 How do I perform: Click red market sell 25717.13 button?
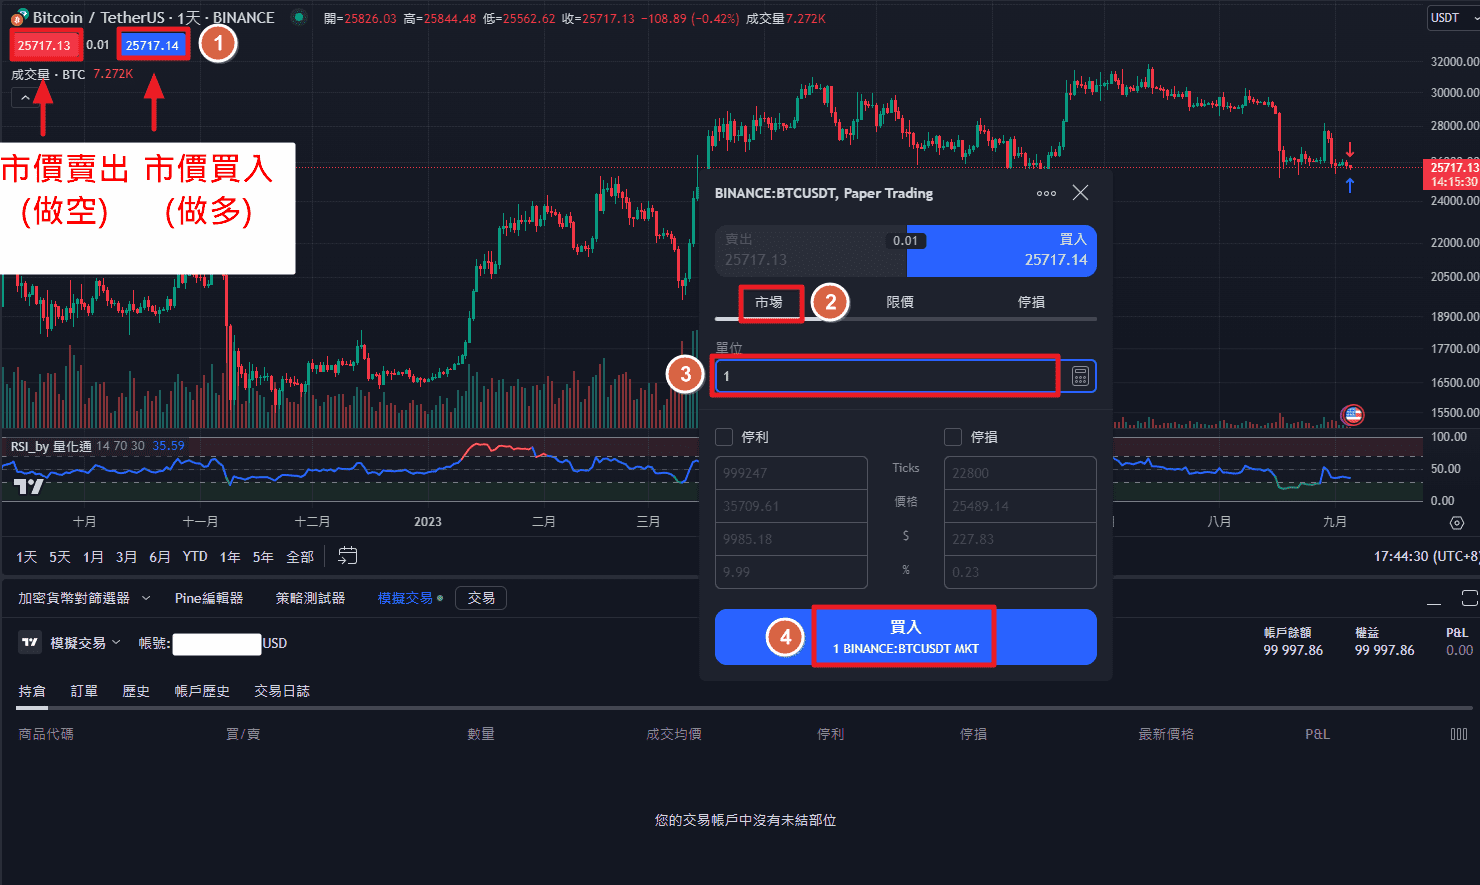click(x=44, y=45)
